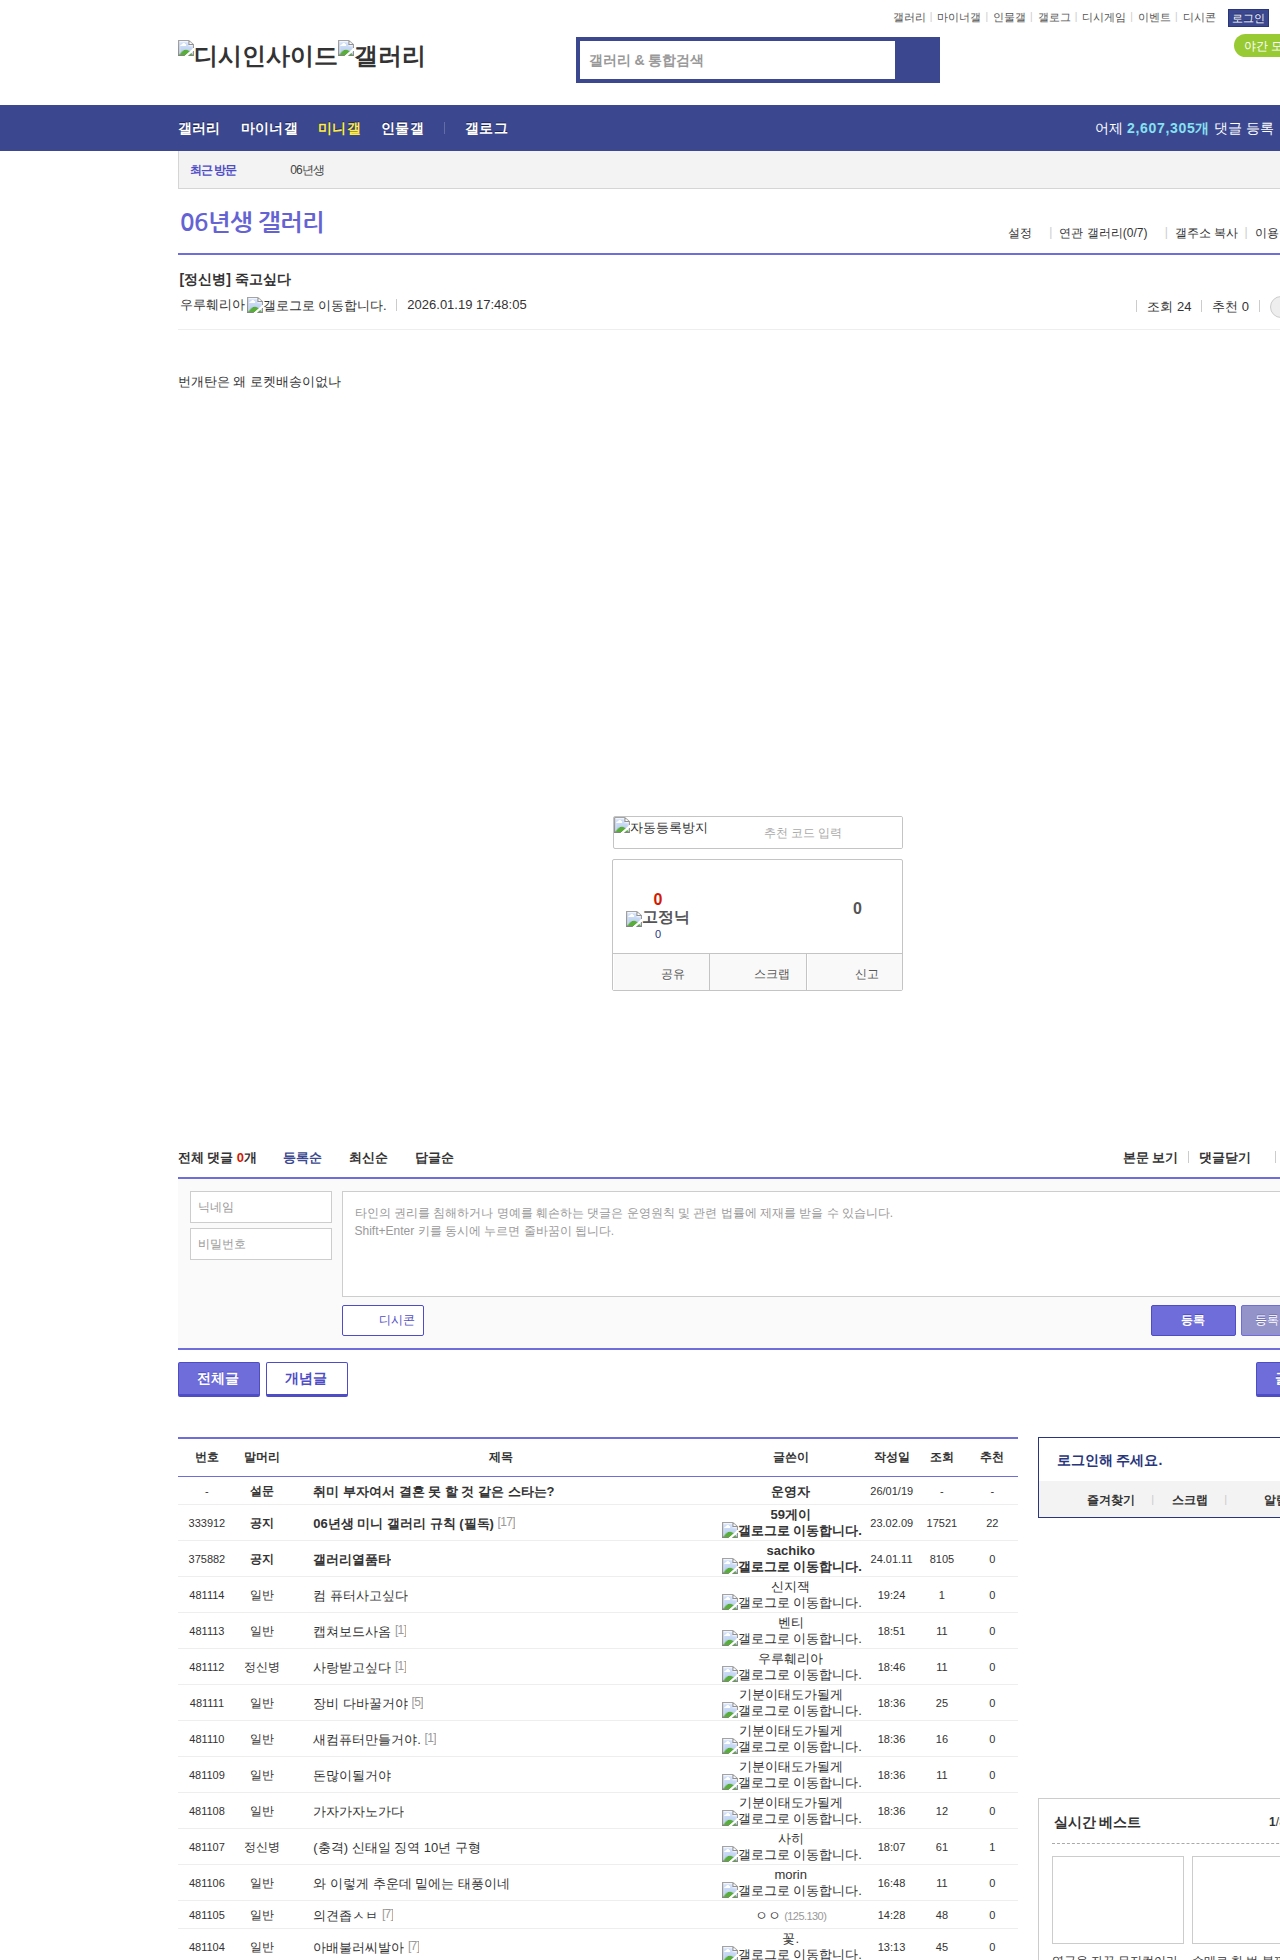Expand the 갤주소 복사 option
Image resolution: width=1280 pixels, height=1960 pixels.
pyautogui.click(x=1205, y=233)
